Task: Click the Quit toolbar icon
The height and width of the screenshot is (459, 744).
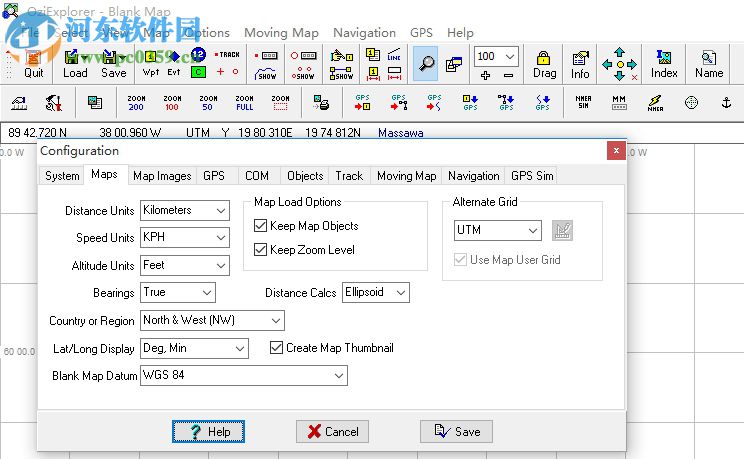Action: tap(34, 65)
